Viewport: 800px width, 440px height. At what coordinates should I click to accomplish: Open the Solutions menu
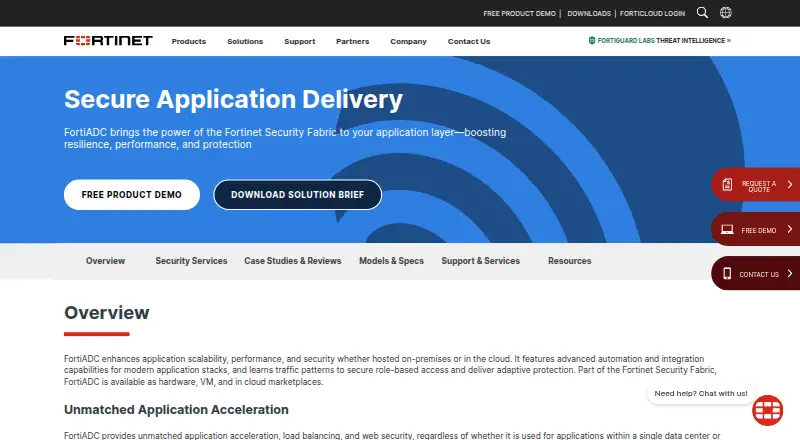(245, 41)
